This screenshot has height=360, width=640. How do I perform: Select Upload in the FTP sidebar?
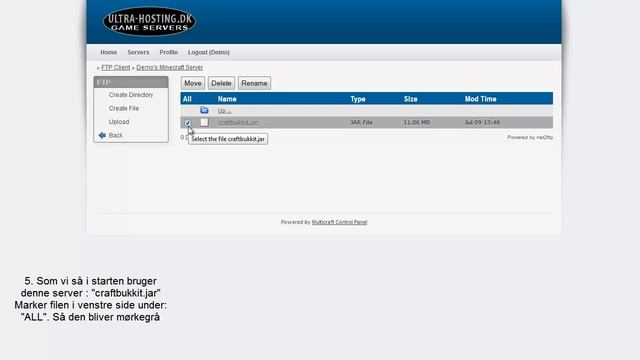[119, 122]
